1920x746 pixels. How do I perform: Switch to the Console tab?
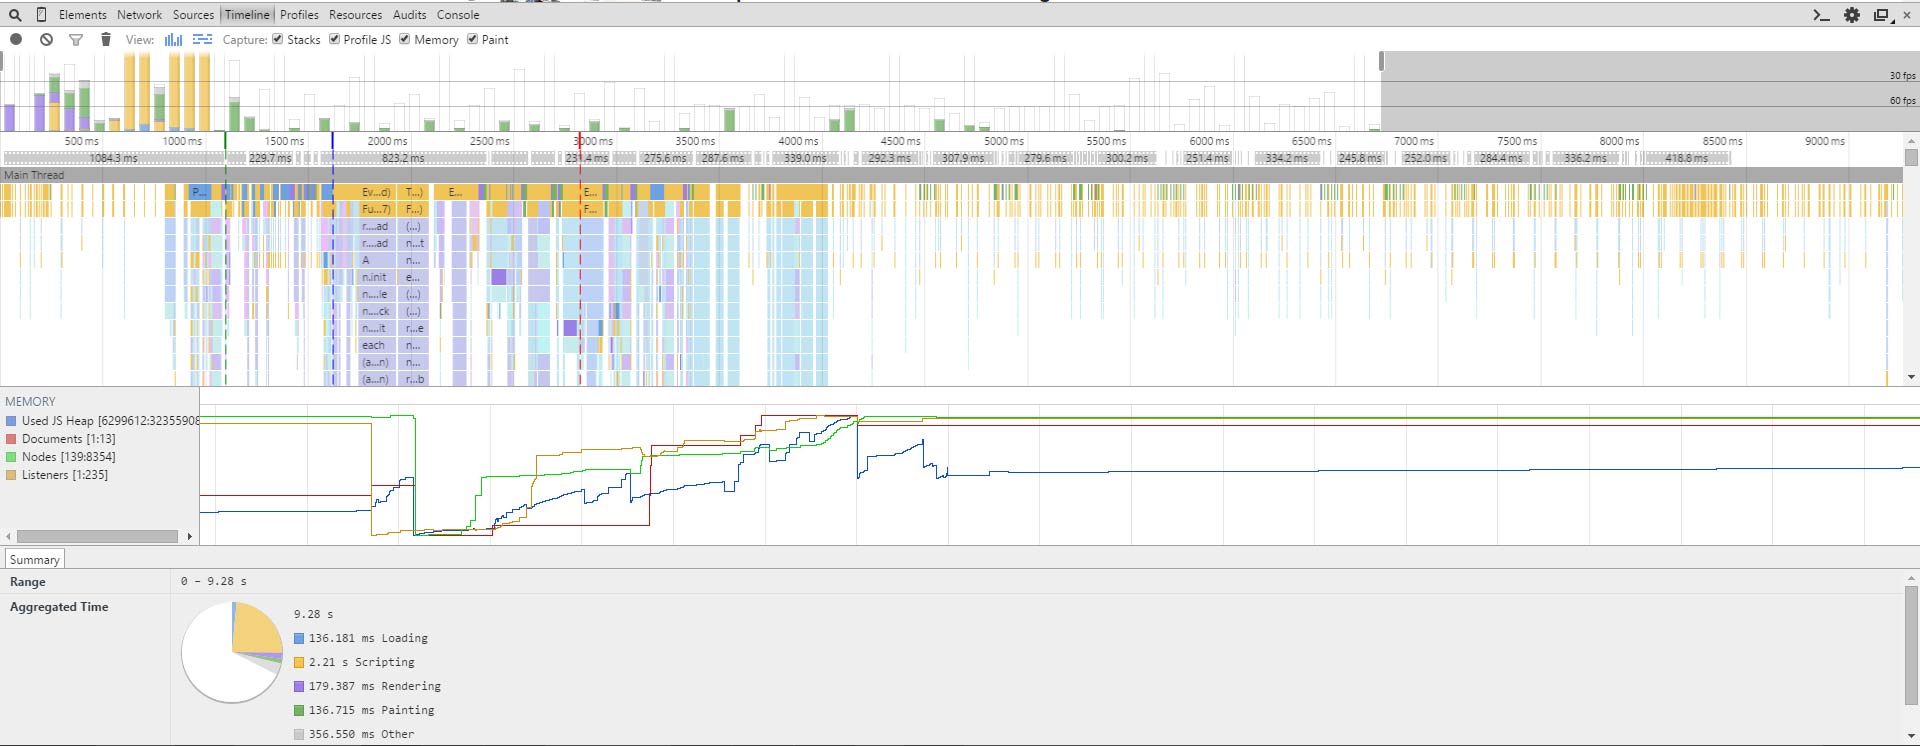click(458, 15)
